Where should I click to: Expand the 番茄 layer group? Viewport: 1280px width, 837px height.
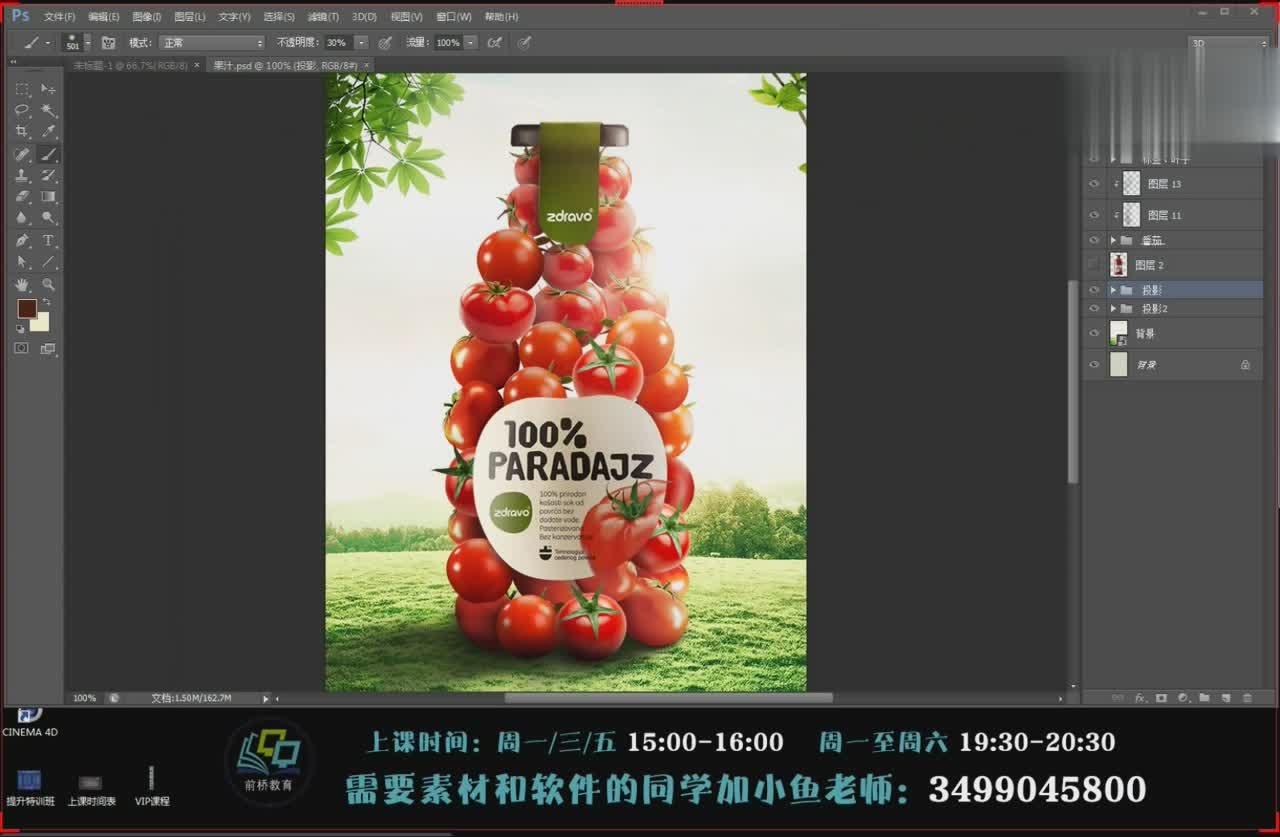pos(1113,240)
